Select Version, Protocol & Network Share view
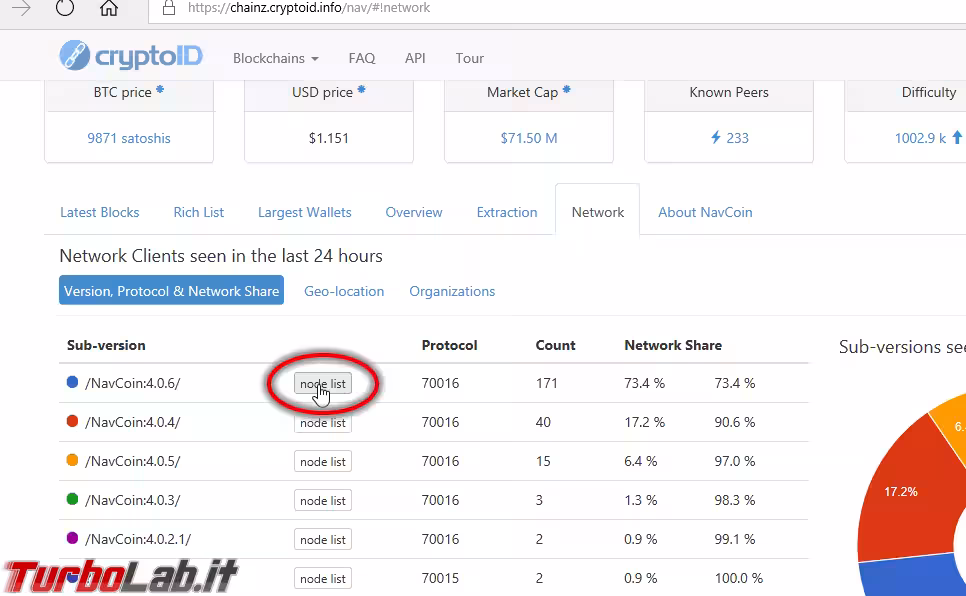Screen dimensions: 966x596 pos(171,291)
